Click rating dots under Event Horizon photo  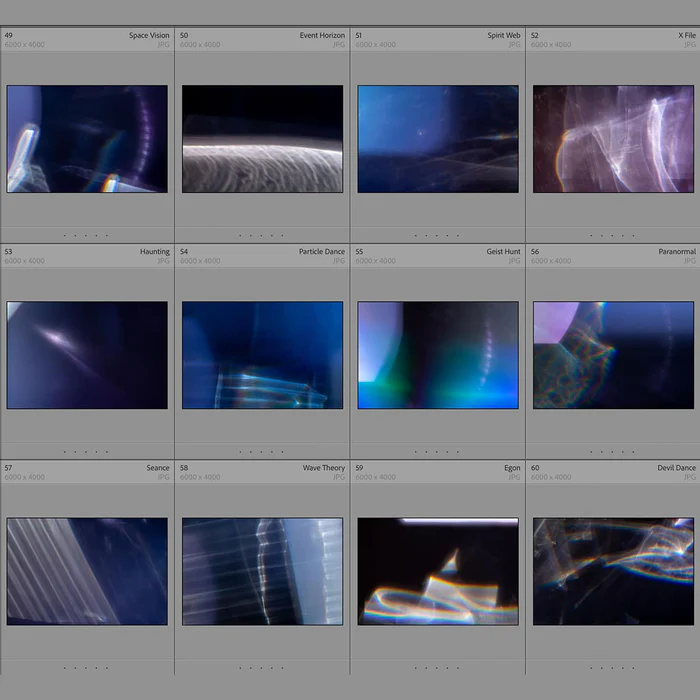click(262, 236)
